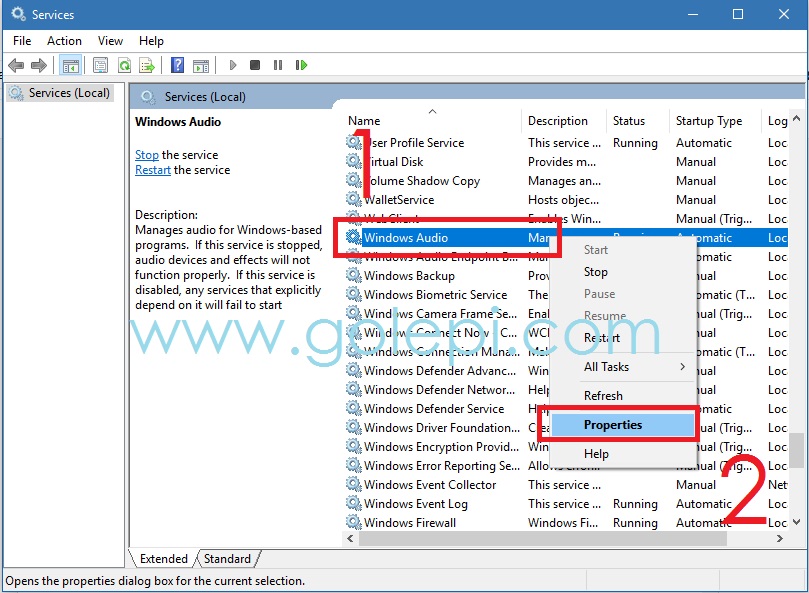Select the Windows Backup row
The width and height of the screenshot is (809, 593).
coord(566,276)
